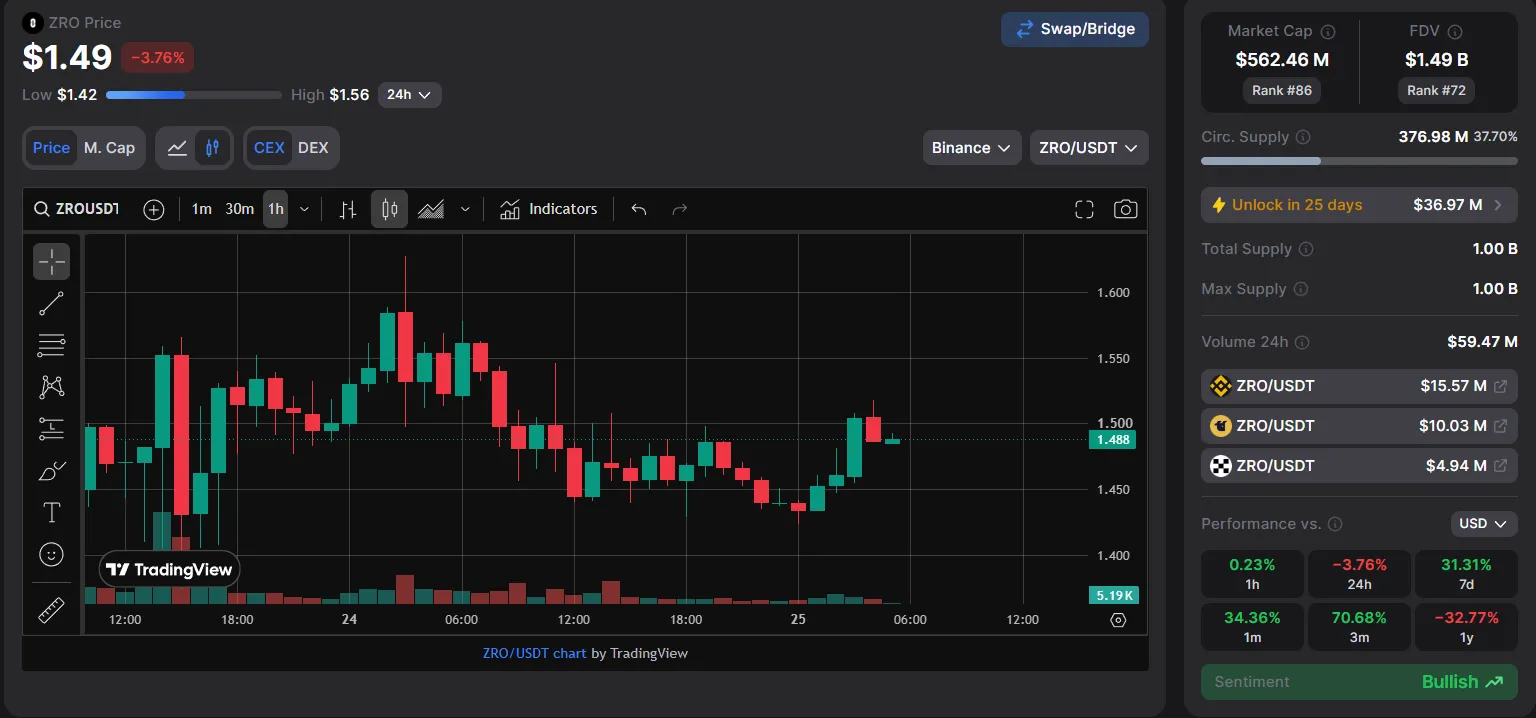Redo the last chart action

coord(680,209)
